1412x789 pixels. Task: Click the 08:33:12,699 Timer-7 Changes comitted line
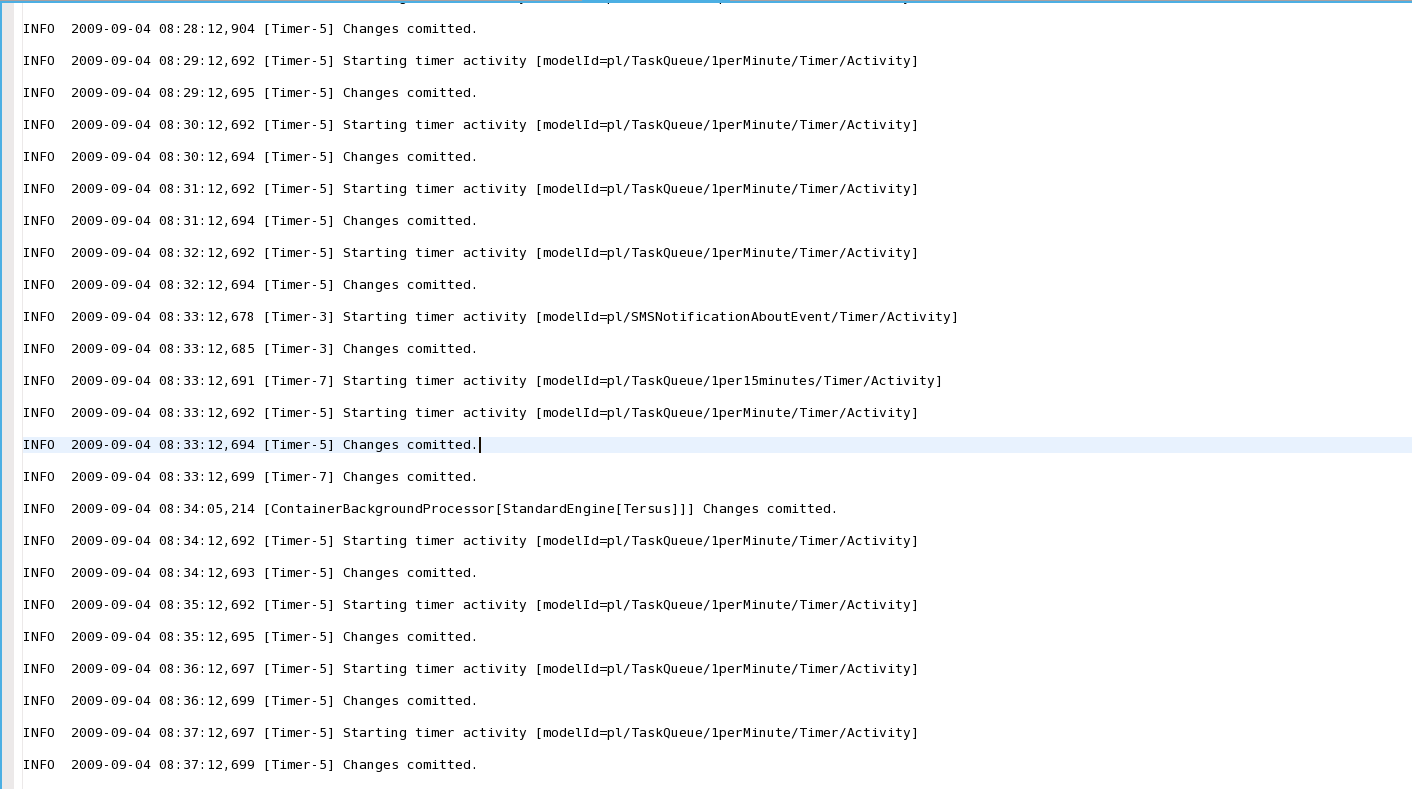250,477
